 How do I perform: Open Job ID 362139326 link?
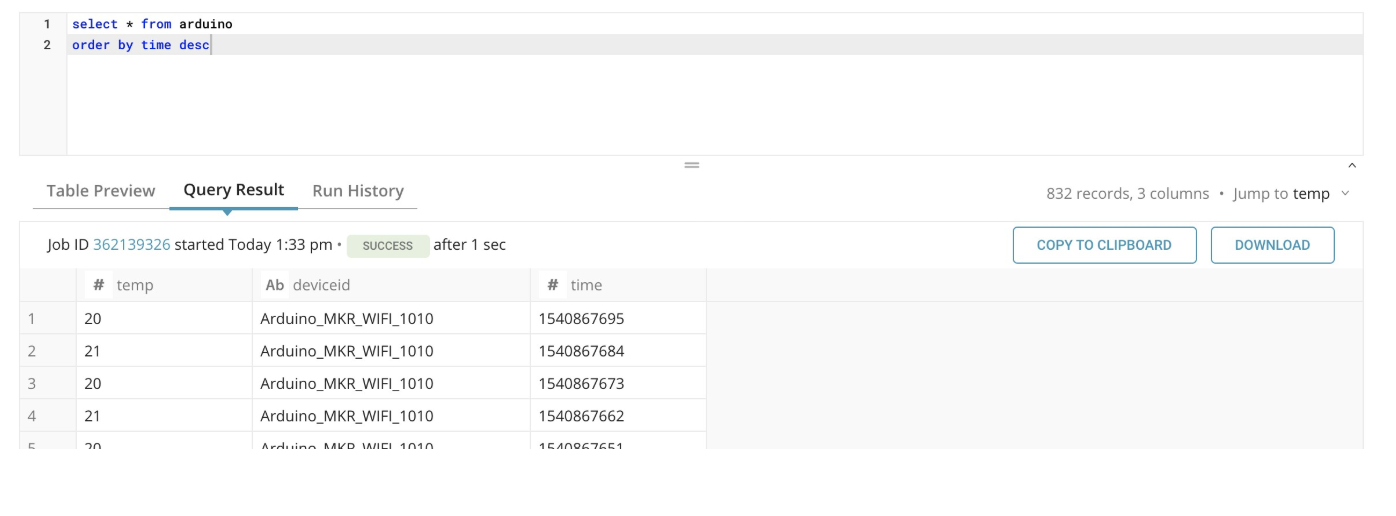[x=131, y=245]
